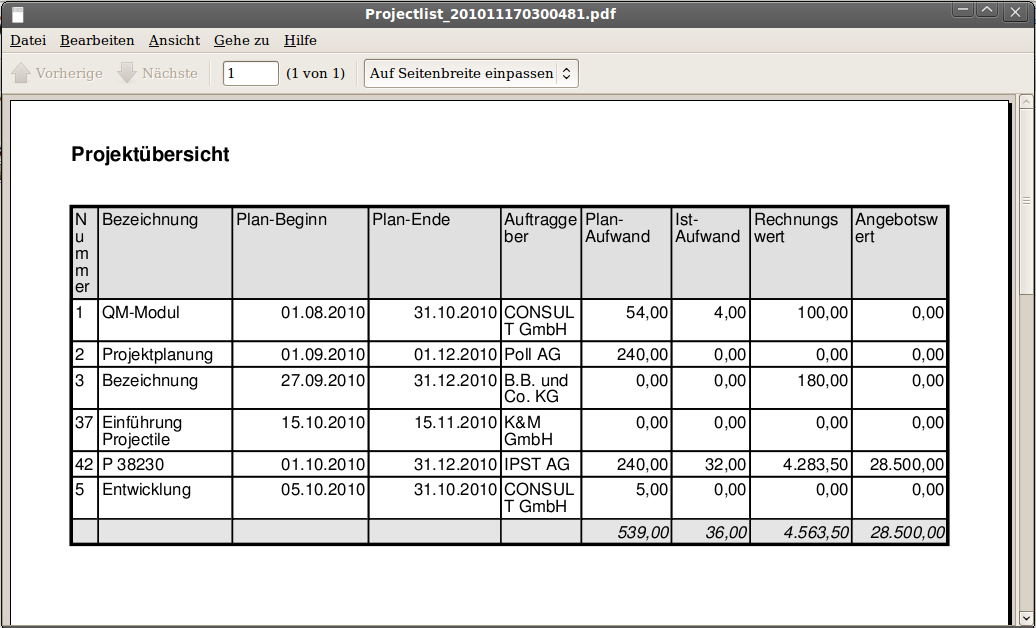Click the 'QM-Modul' cell in table
1036x628 pixels.
(x=141, y=312)
